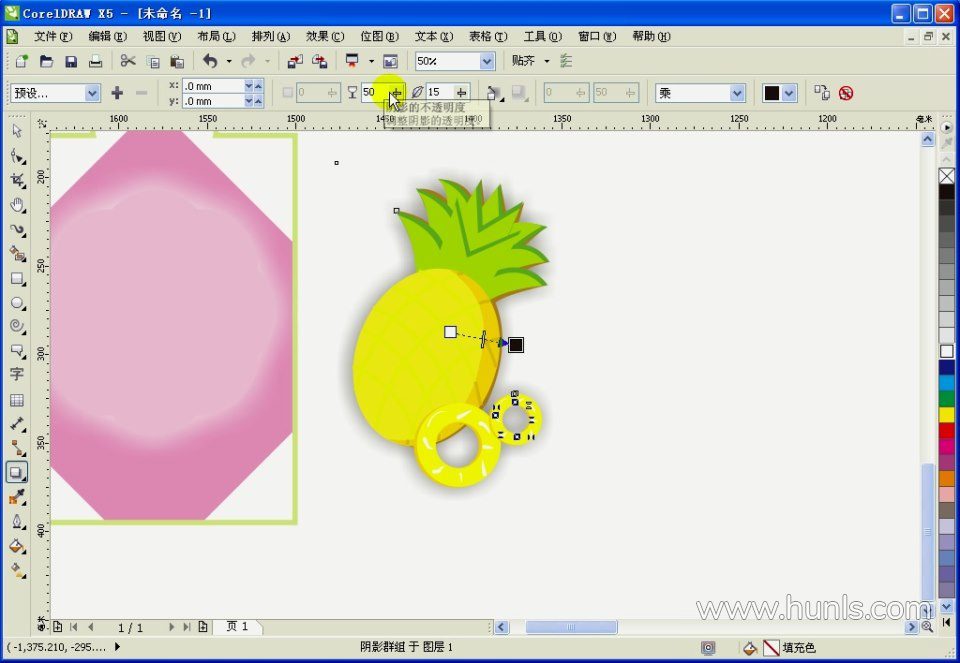The image size is (960, 663).
Task: Click the red swatch in color palette
Action: [946, 430]
